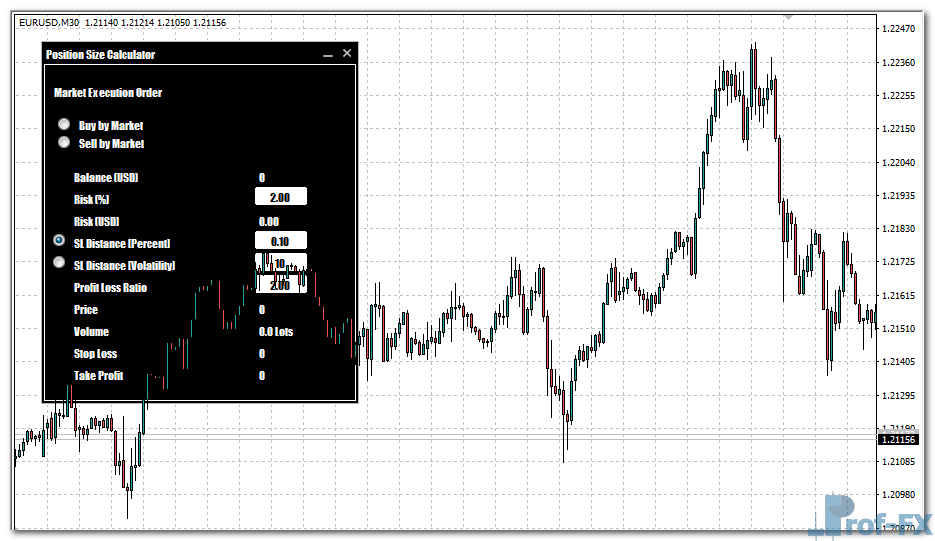Click the Take Profit label
Screen dimensions: 935x541
click(x=98, y=376)
